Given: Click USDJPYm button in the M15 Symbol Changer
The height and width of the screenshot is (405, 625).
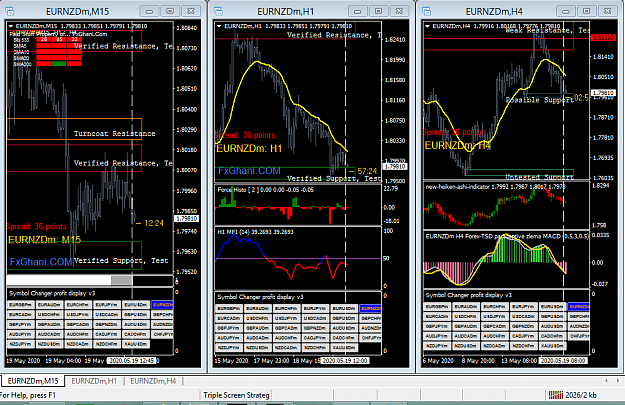Looking at the screenshot, I should point(78,315).
